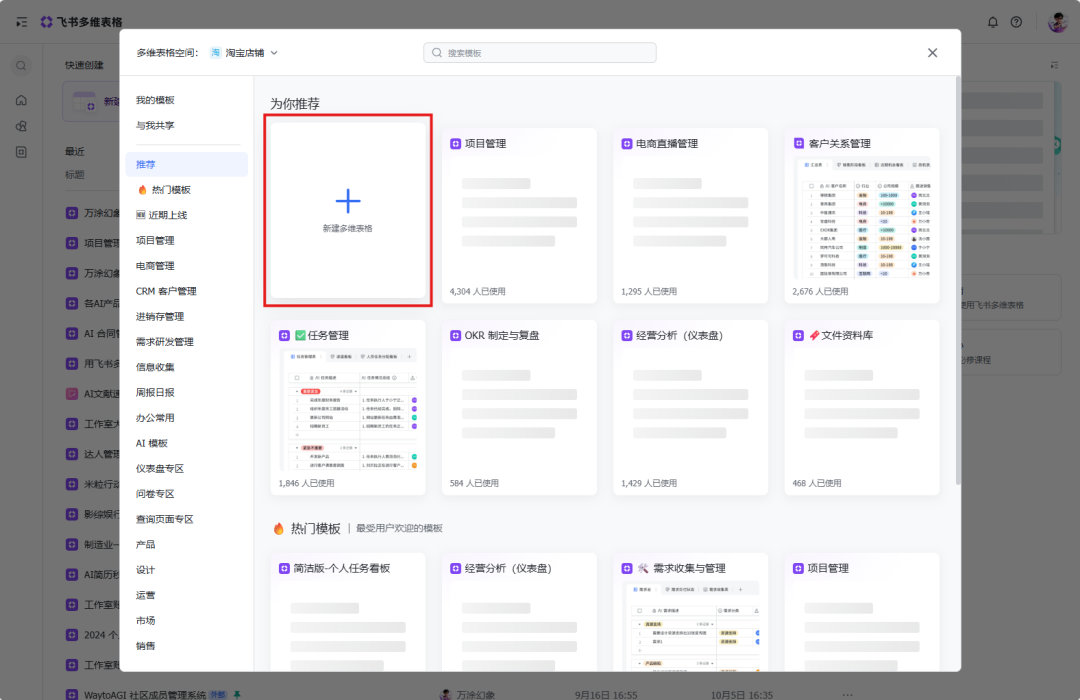Choose CRM 客户管理 category
The image size is (1080, 700).
(x=166, y=291)
